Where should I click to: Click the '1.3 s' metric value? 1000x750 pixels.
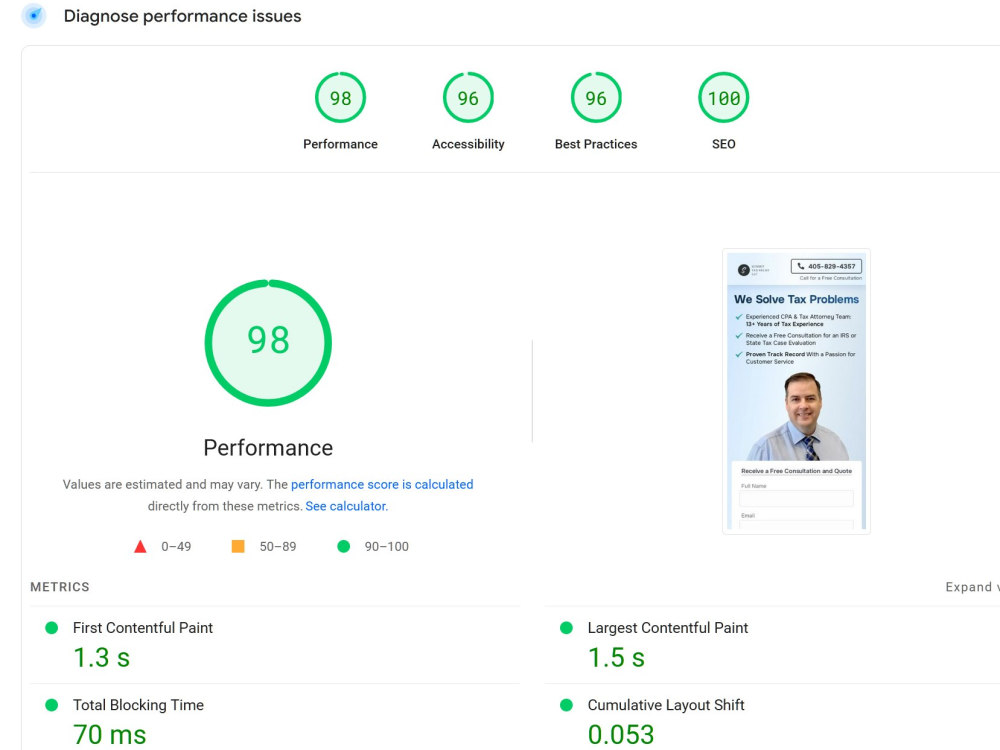click(101, 658)
